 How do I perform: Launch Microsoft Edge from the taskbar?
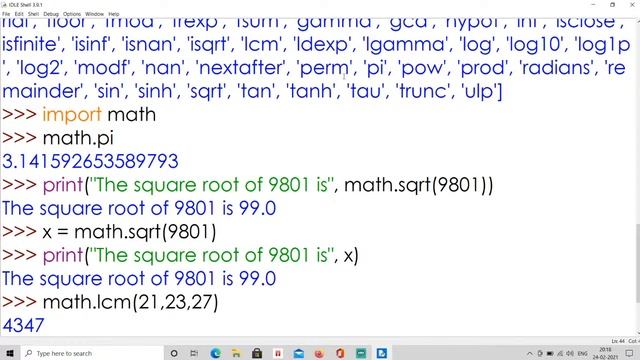click(x=216, y=353)
